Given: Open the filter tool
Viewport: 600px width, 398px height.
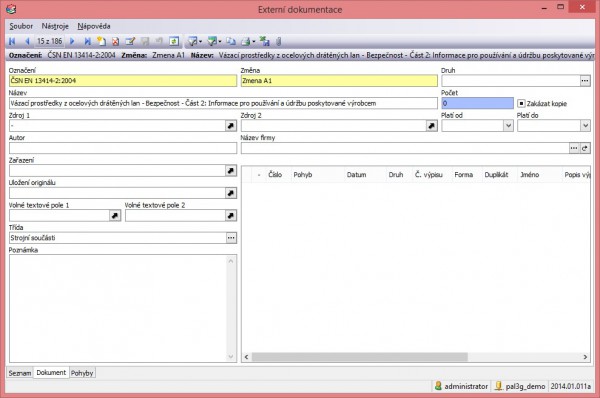Looking at the screenshot, I should 193,41.
